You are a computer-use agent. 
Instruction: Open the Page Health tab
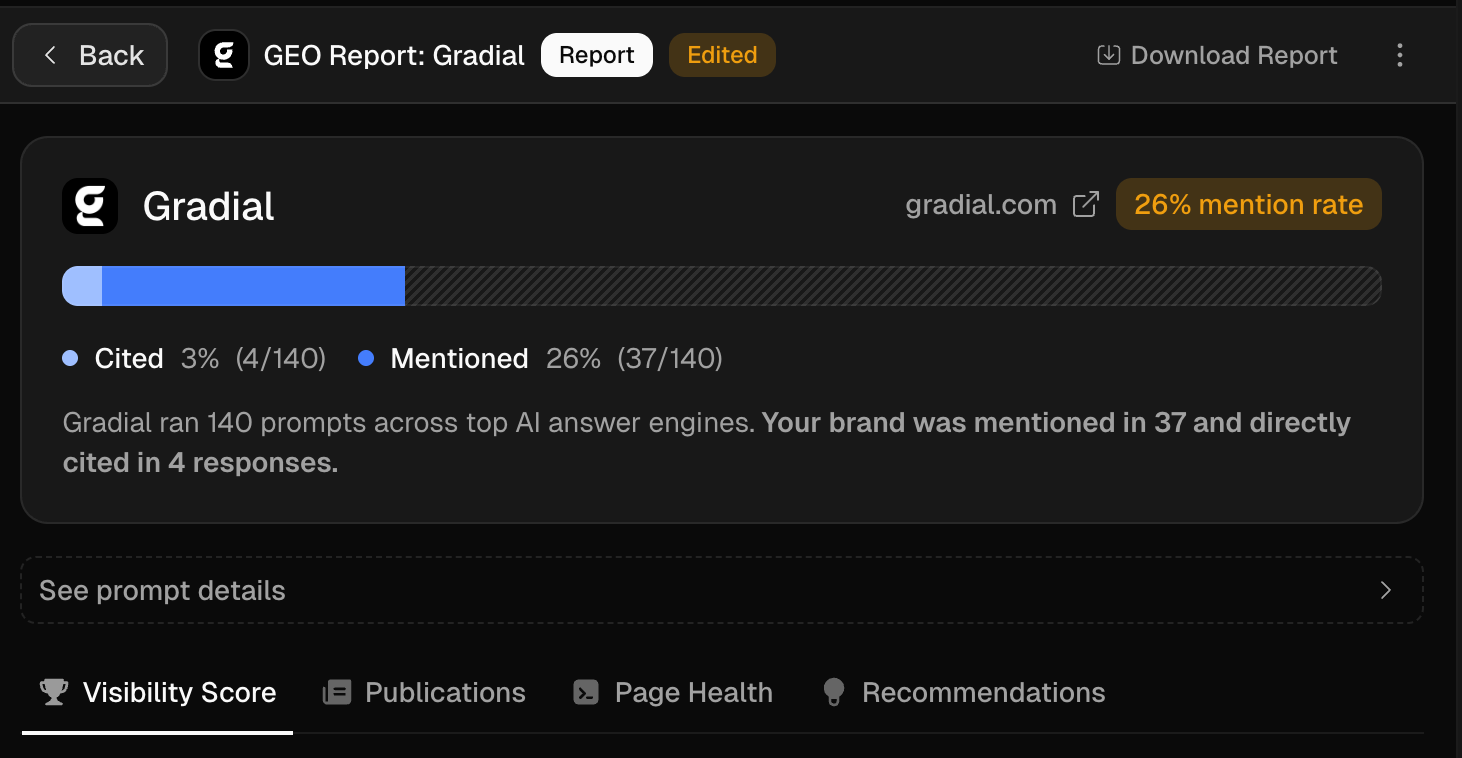coord(673,693)
